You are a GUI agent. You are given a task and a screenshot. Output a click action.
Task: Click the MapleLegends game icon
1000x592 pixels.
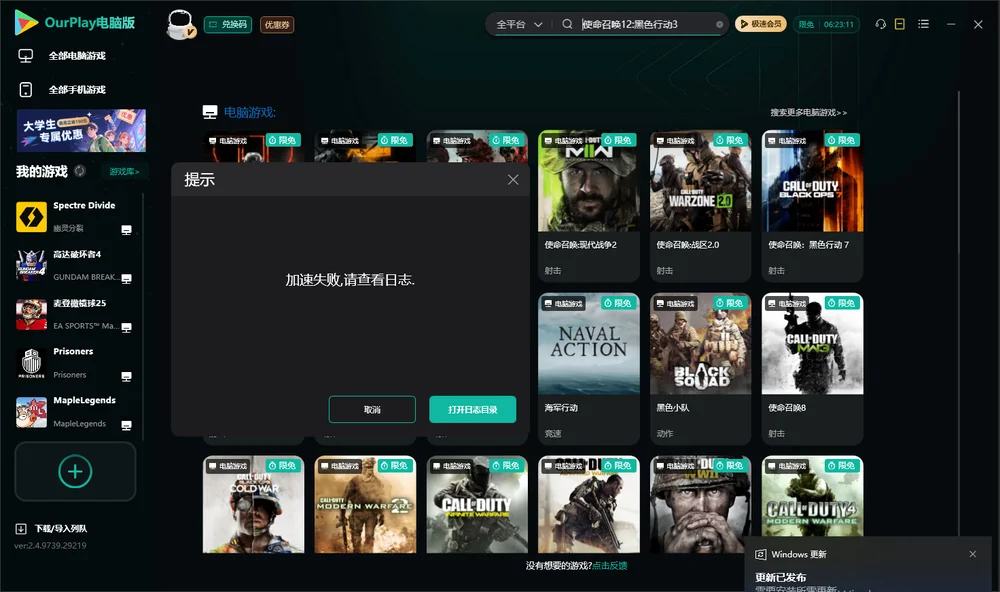pos(31,412)
